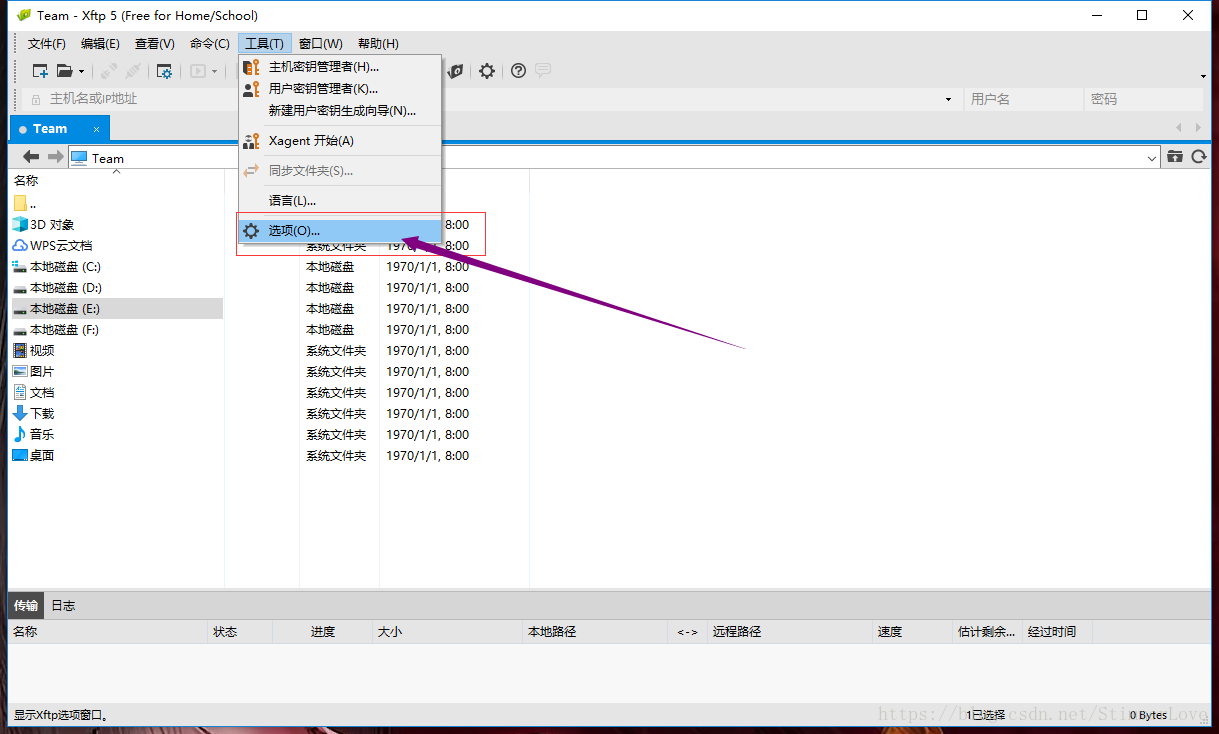This screenshot has height=734, width=1219.
Task: Click the 进度 column header in transfers
Action: (322, 632)
